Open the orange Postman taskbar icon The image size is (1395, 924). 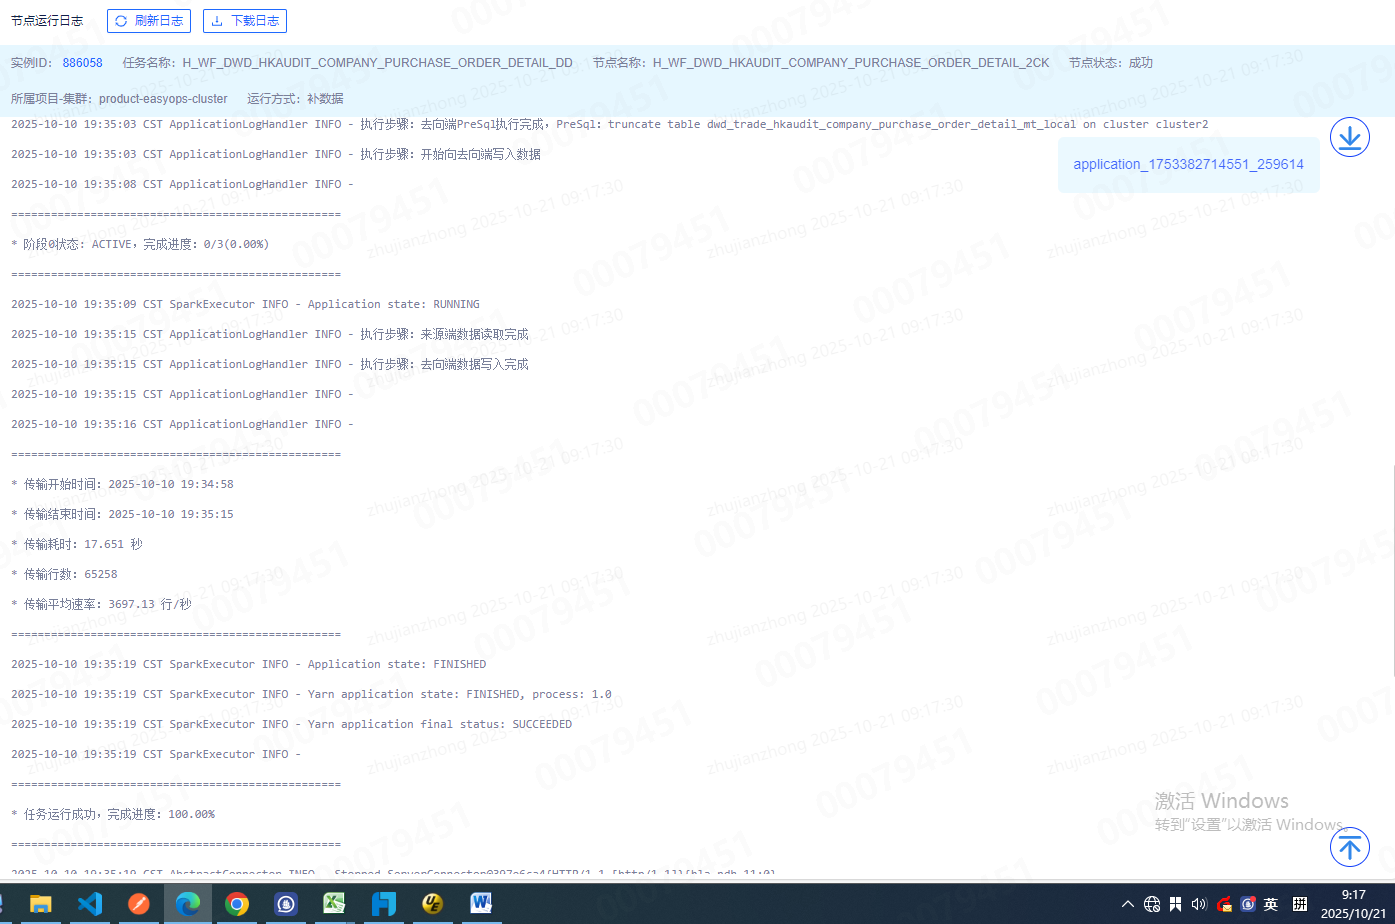(139, 904)
